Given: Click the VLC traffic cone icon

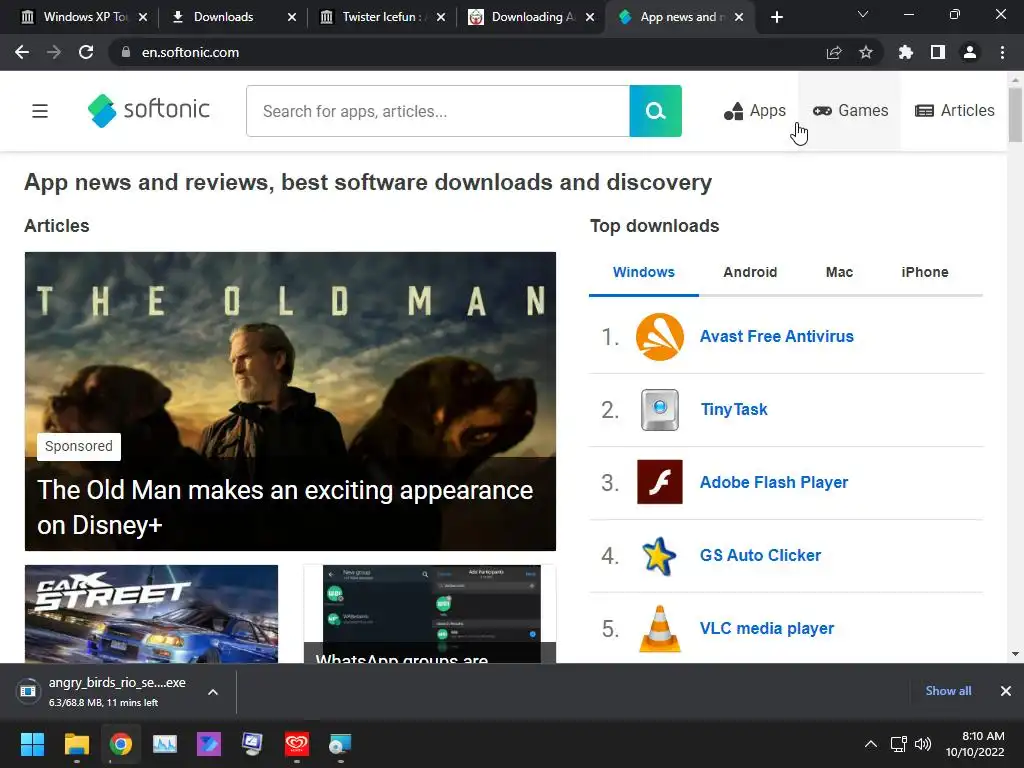Looking at the screenshot, I should click(660, 629).
